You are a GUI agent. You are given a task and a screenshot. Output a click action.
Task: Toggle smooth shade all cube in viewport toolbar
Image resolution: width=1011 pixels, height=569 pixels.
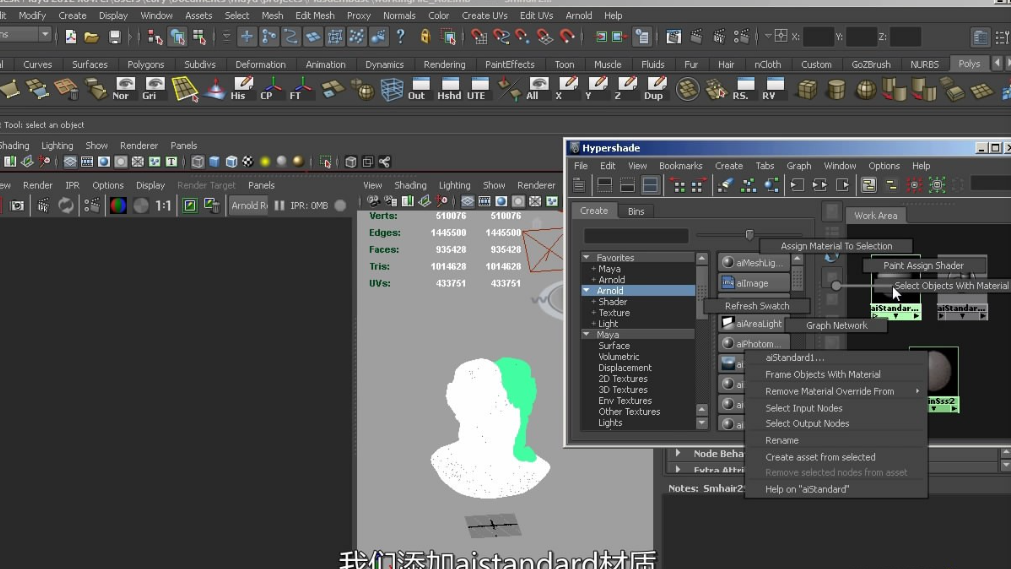point(214,162)
